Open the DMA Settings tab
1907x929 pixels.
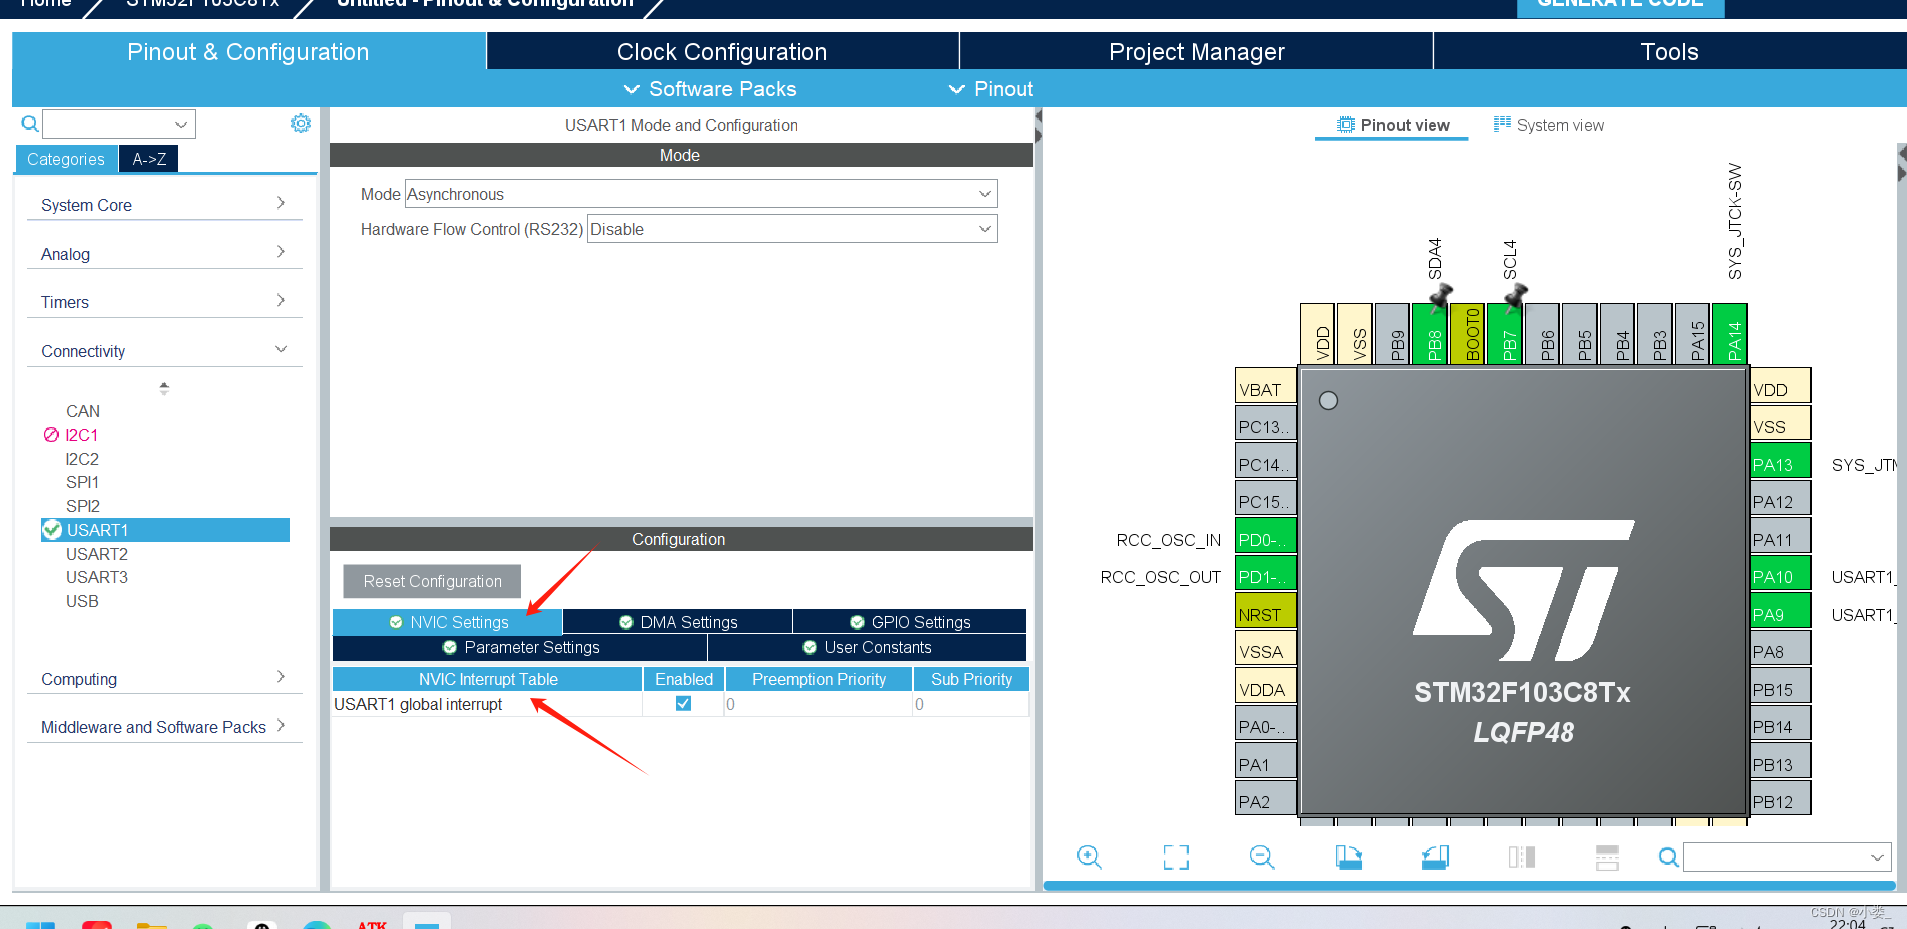pos(678,621)
